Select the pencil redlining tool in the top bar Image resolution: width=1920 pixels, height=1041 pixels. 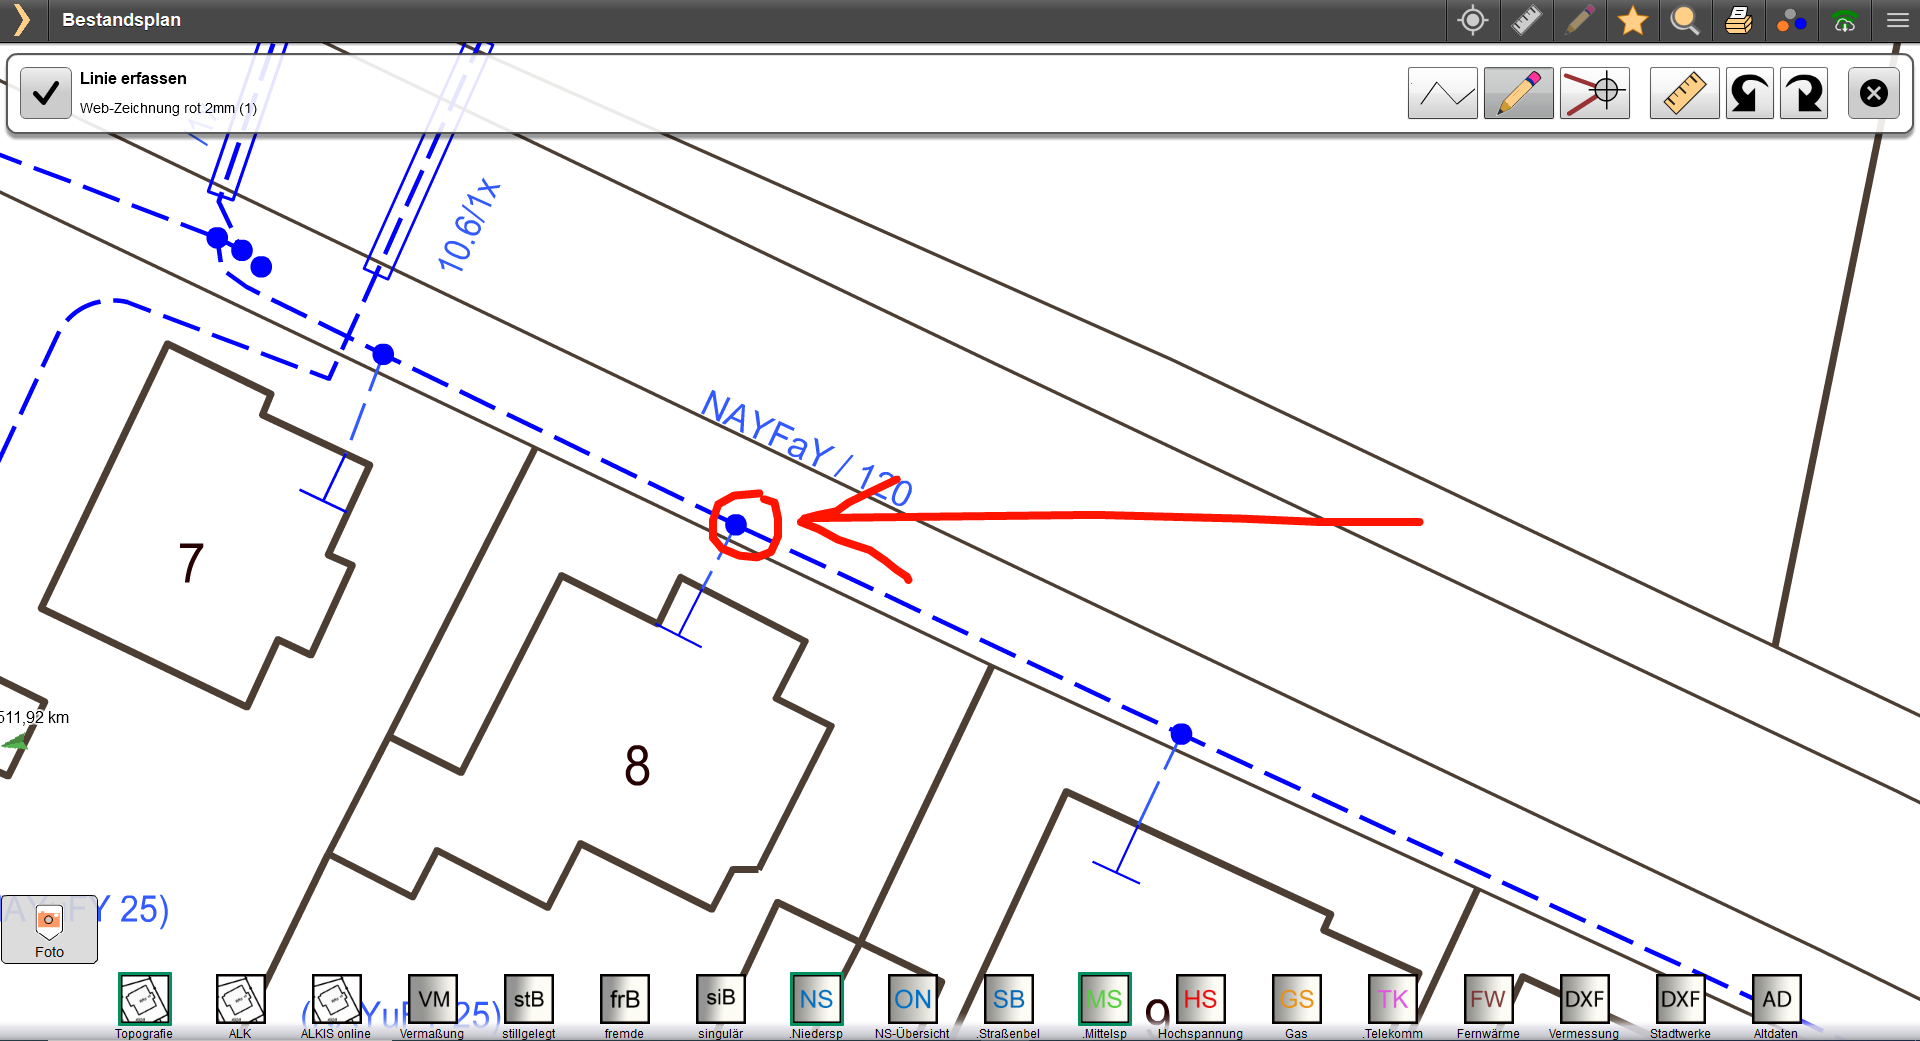pyautogui.click(x=1580, y=20)
